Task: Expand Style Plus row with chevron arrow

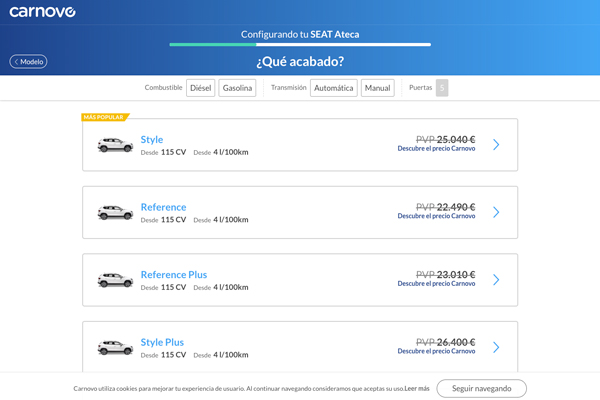Action: tap(496, 347)
